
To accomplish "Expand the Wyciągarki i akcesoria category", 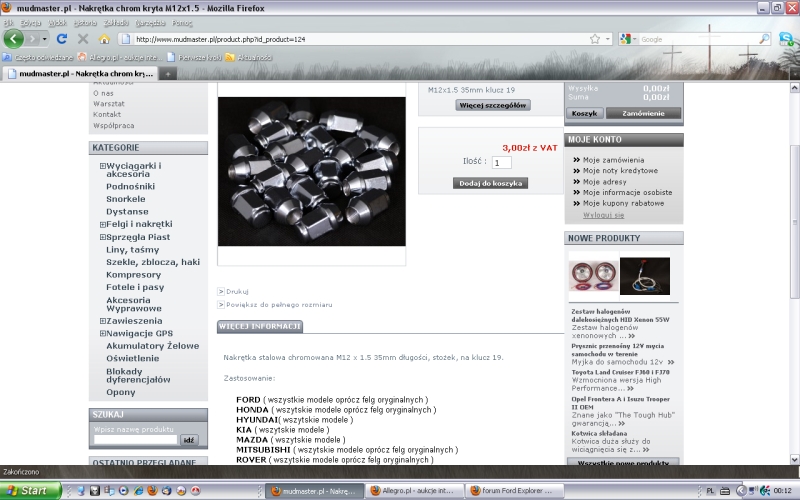I will 102,166.
